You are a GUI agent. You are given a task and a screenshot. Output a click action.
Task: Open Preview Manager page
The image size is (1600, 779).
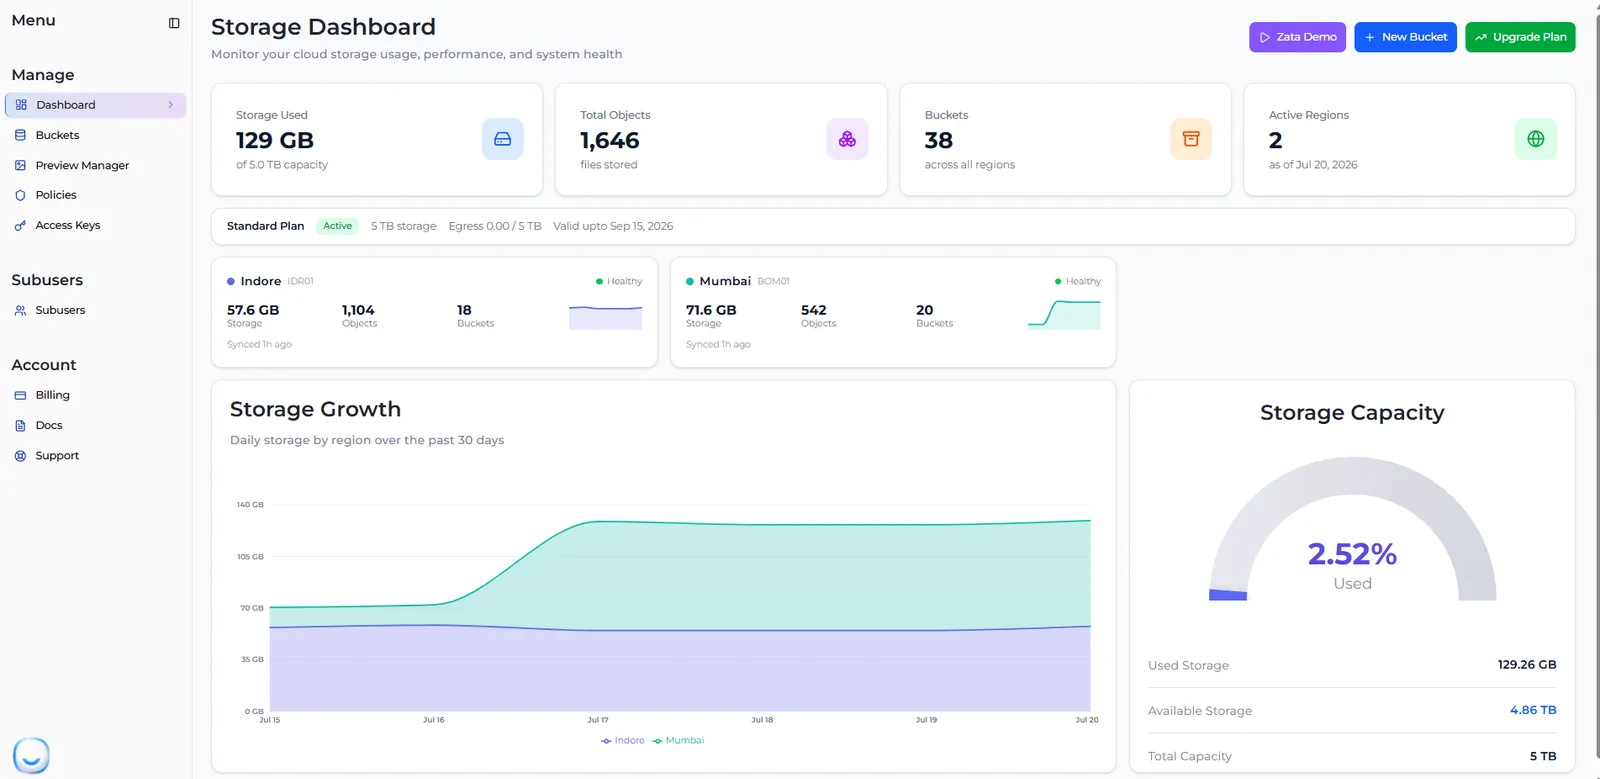point(82,165)
